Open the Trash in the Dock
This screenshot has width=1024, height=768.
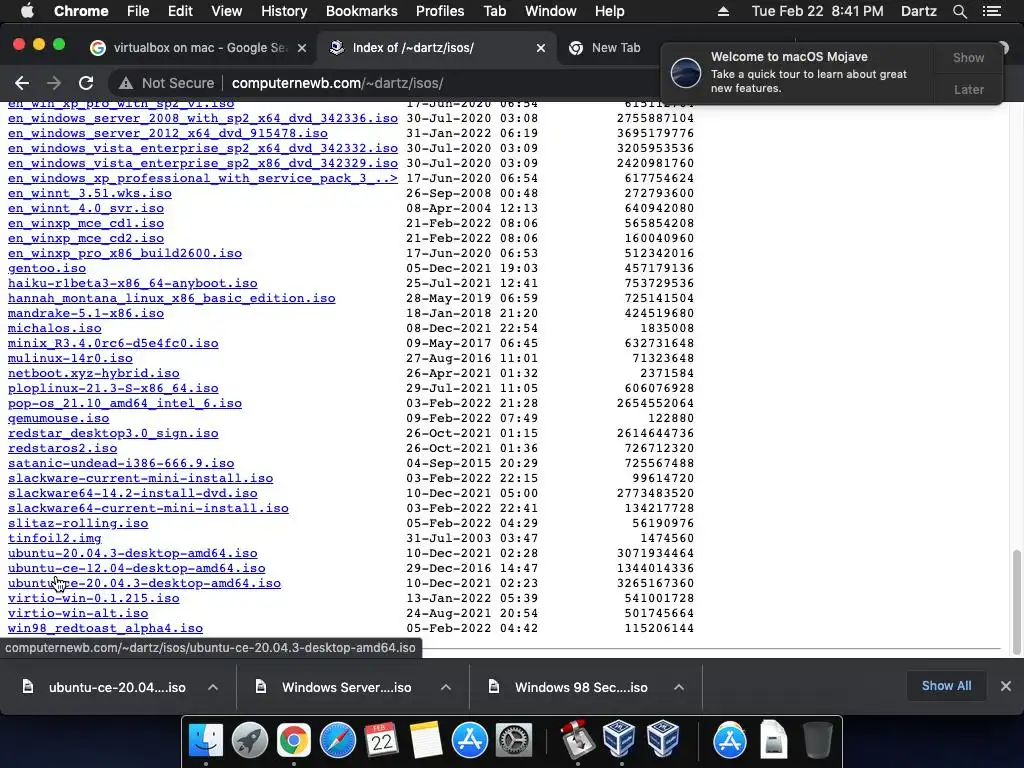[817, 741]
